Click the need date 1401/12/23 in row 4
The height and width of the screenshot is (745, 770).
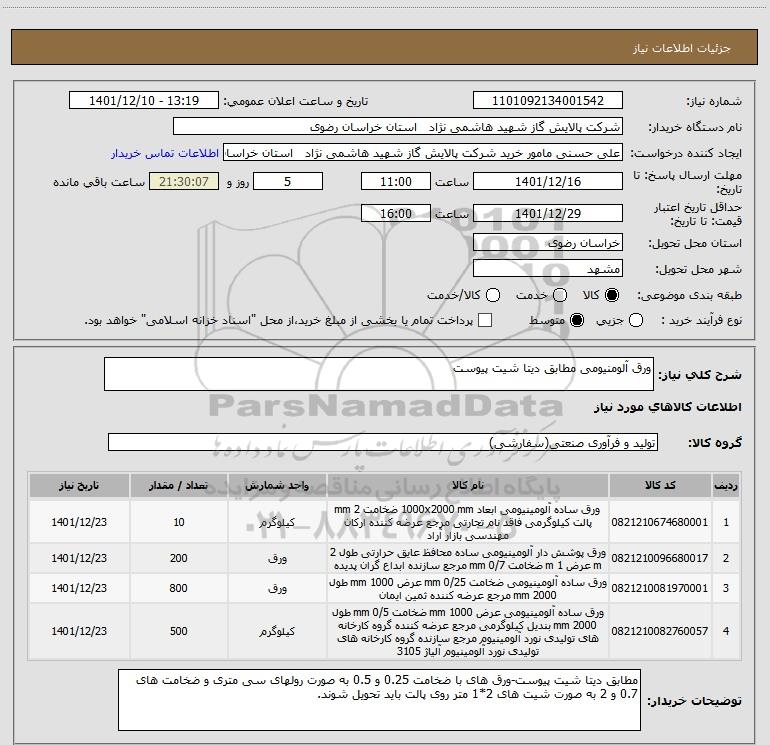[x=79, y=631]
